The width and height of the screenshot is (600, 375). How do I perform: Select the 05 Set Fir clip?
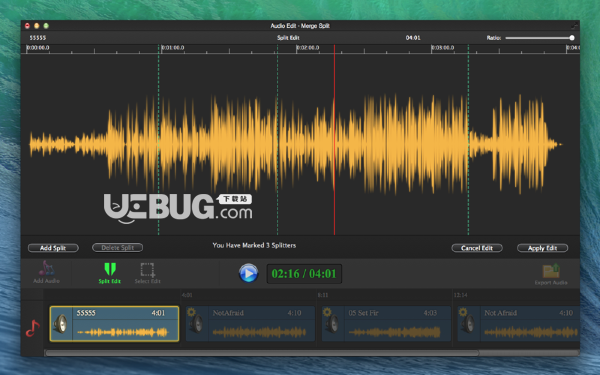tap(386, 324)
